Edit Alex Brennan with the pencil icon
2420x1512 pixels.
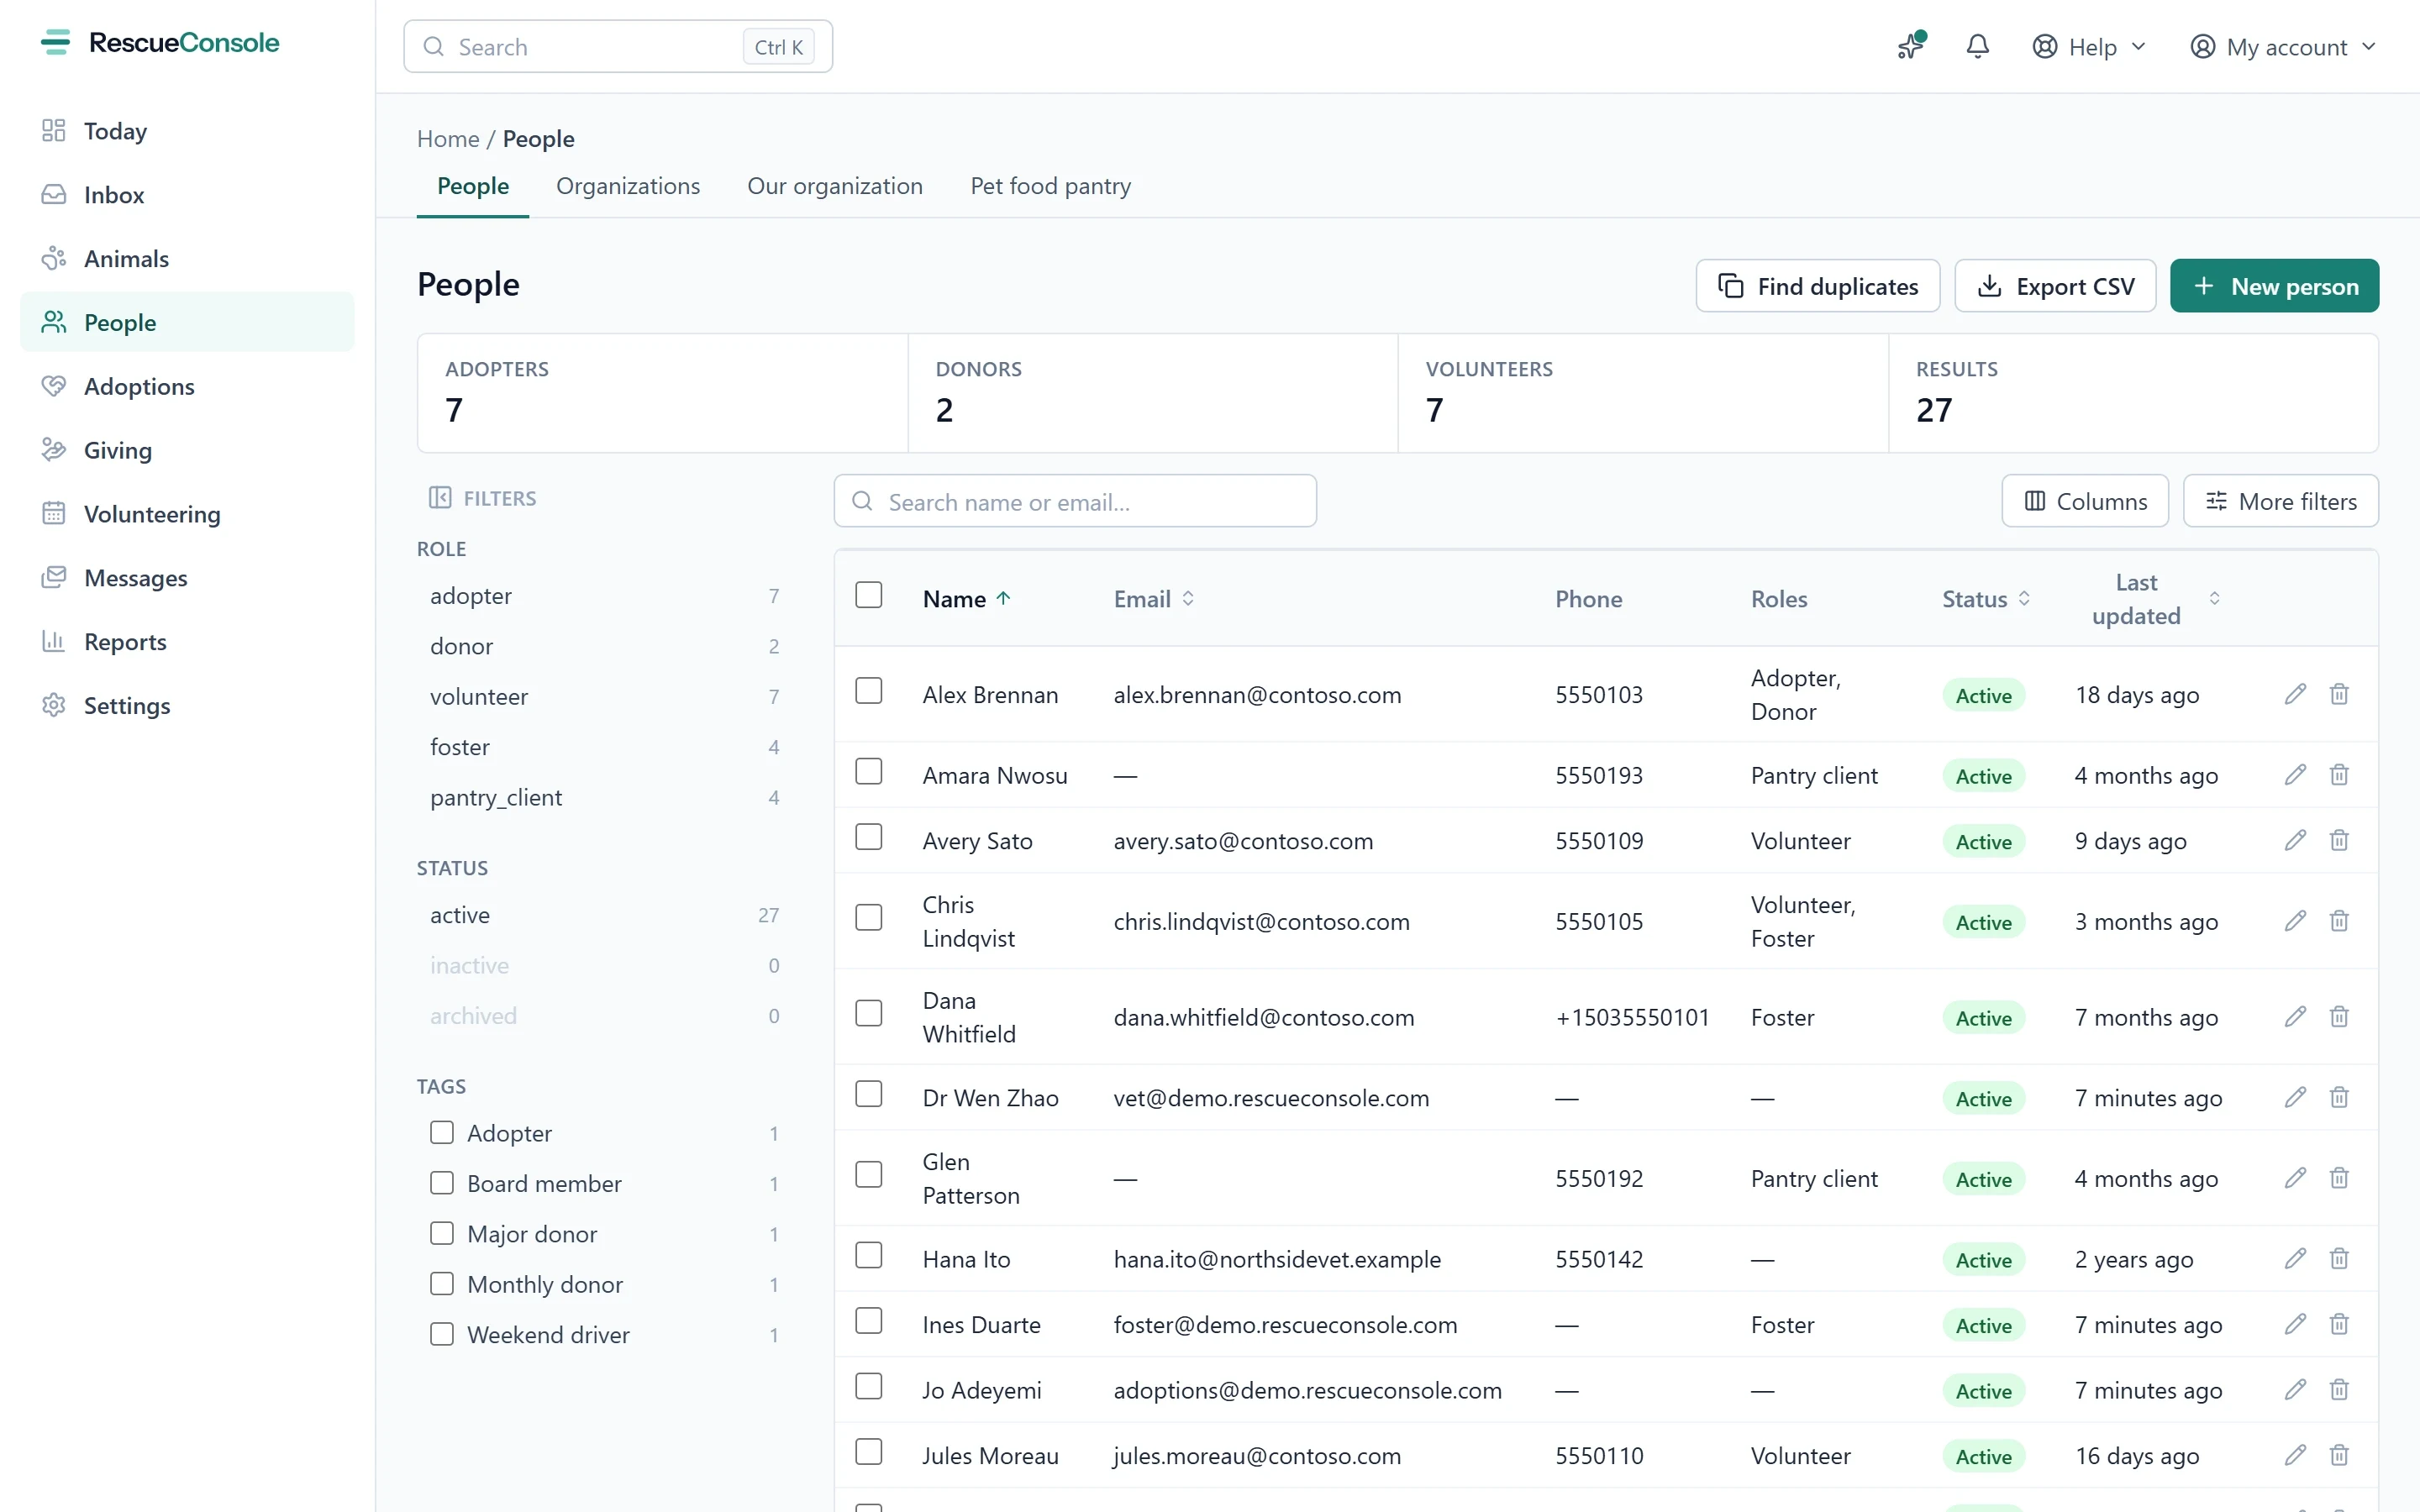pyautogui.click(x=2295, y=694)
